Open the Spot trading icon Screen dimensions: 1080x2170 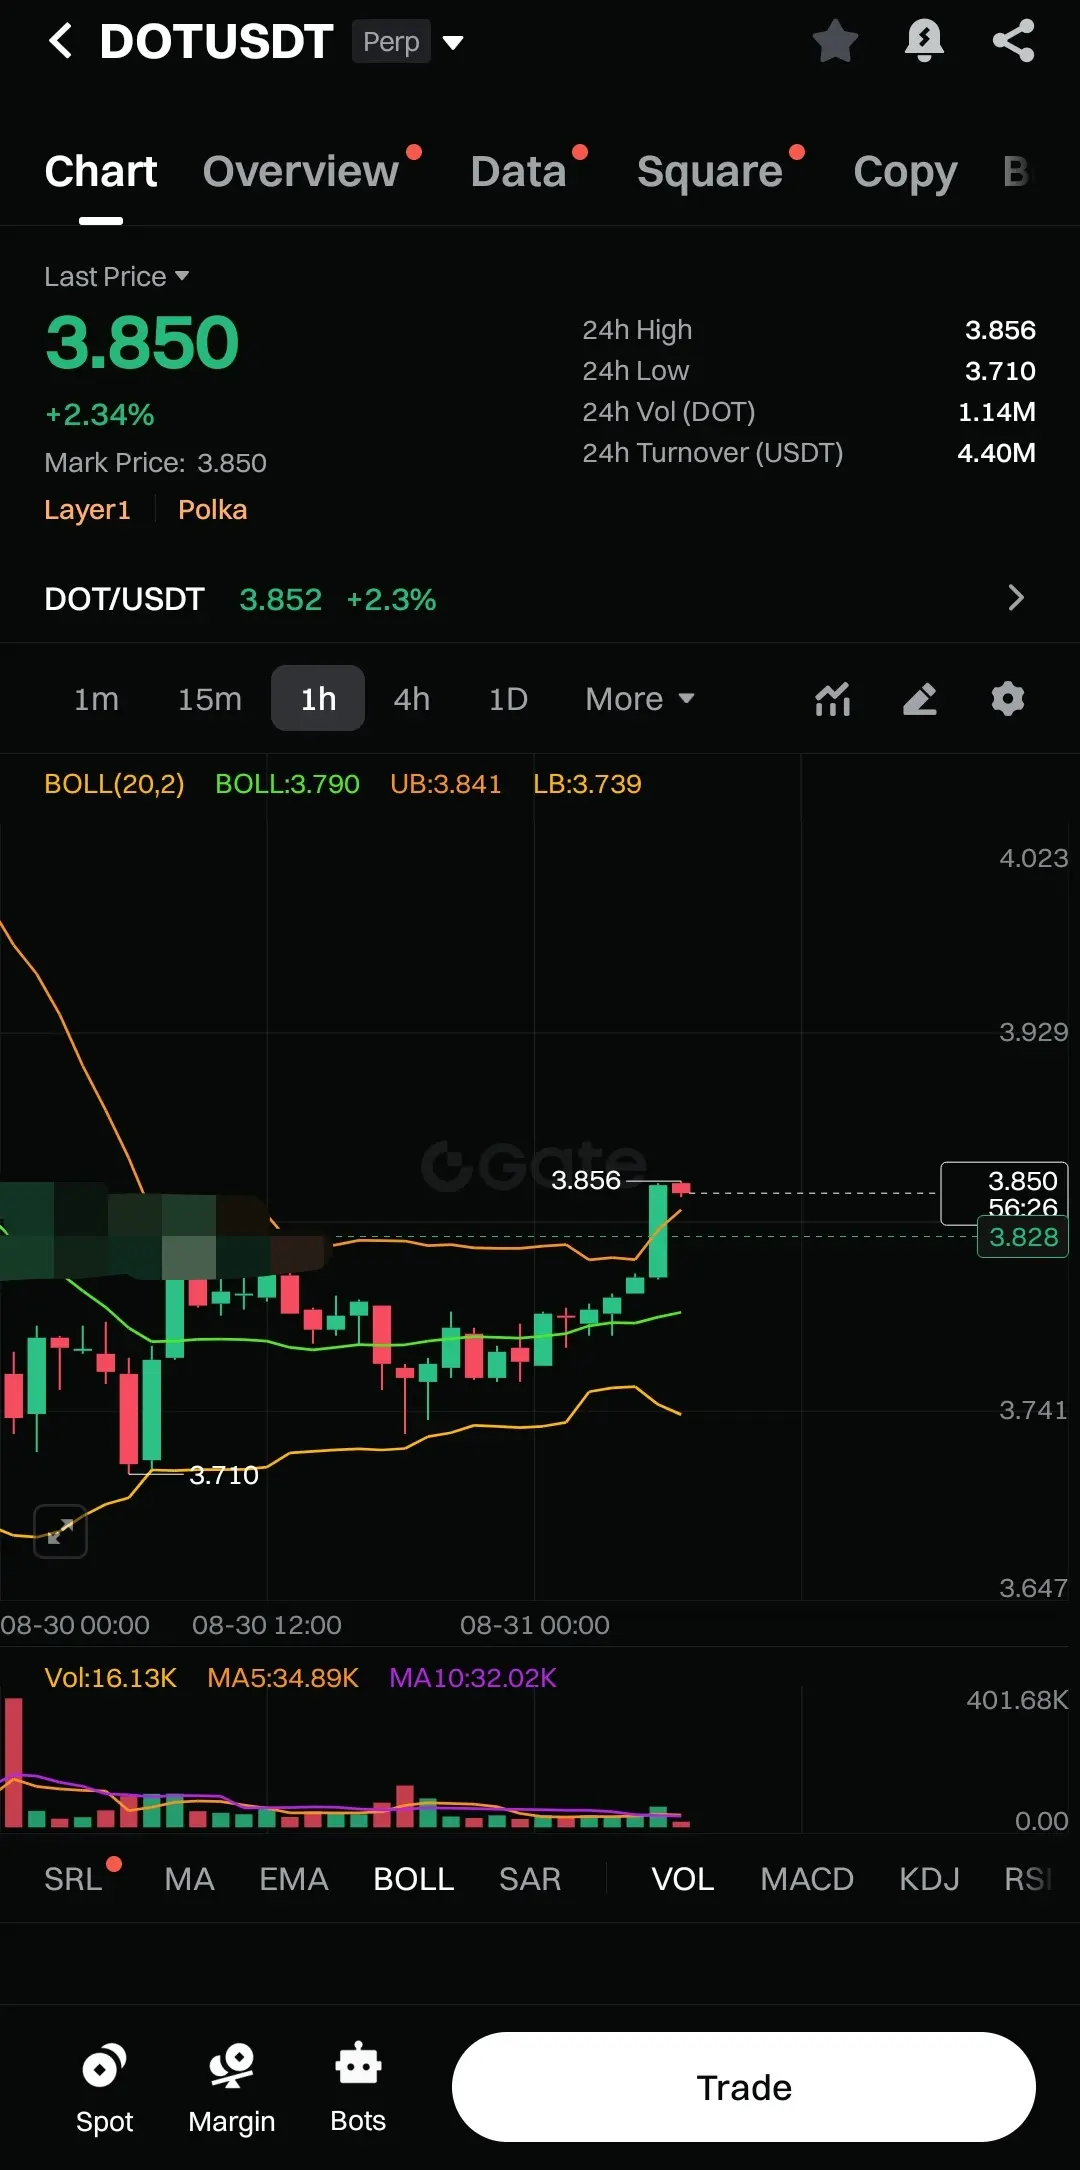[104, 2088]
